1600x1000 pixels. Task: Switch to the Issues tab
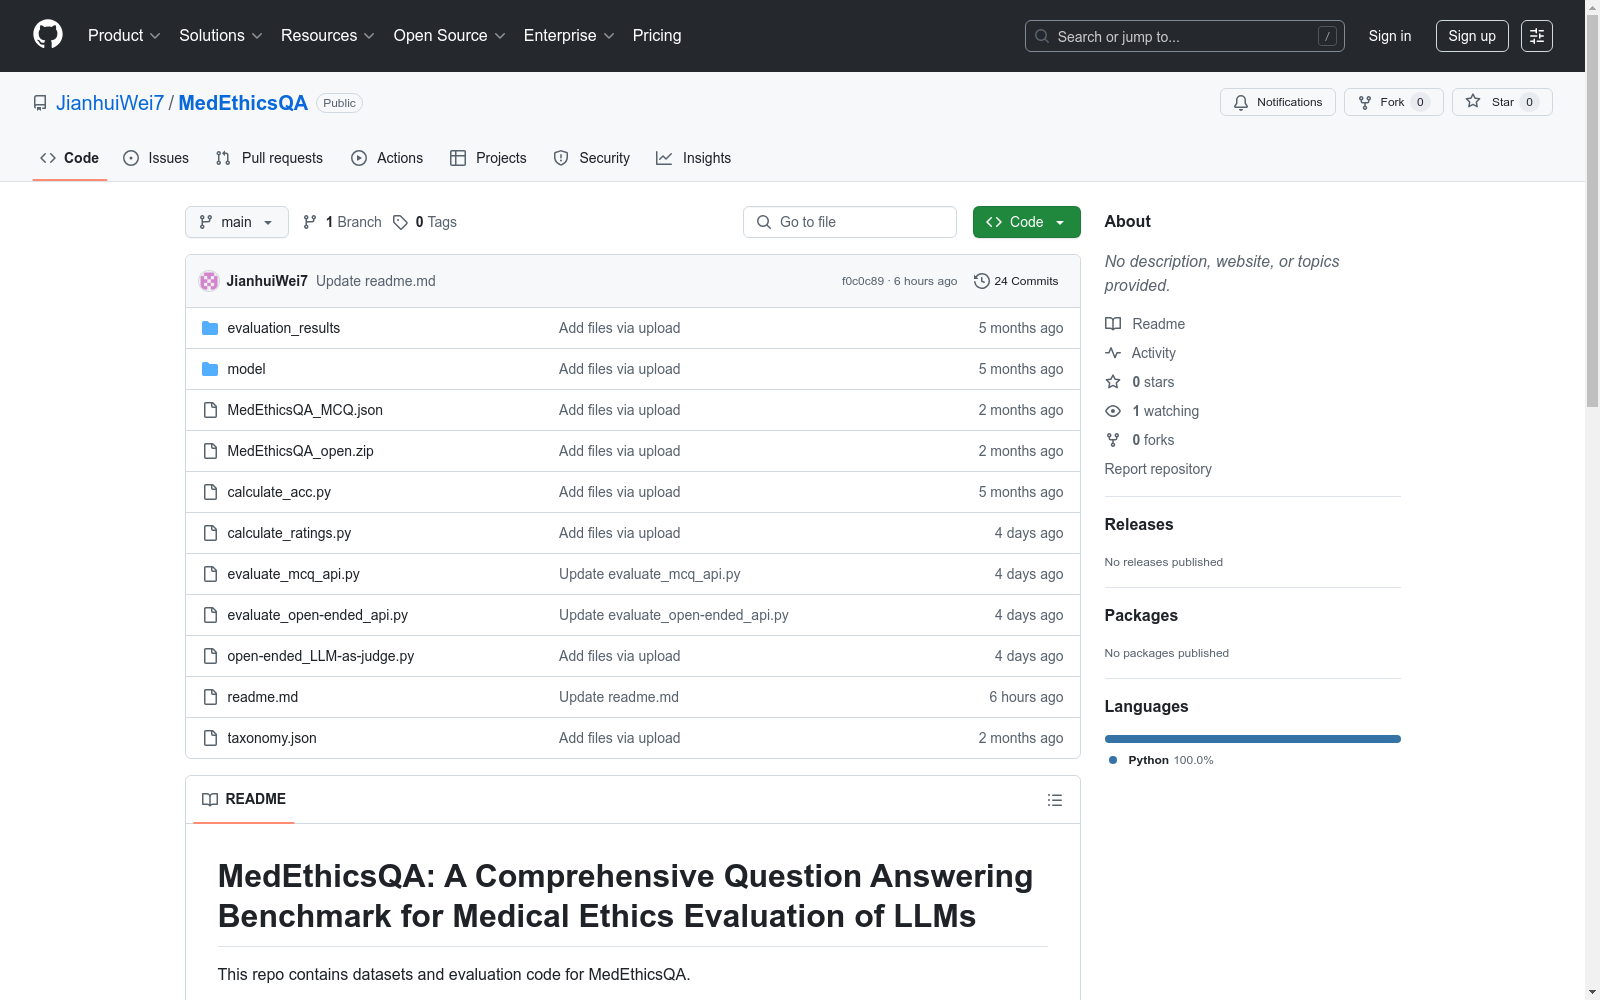(x=156, y=158)
